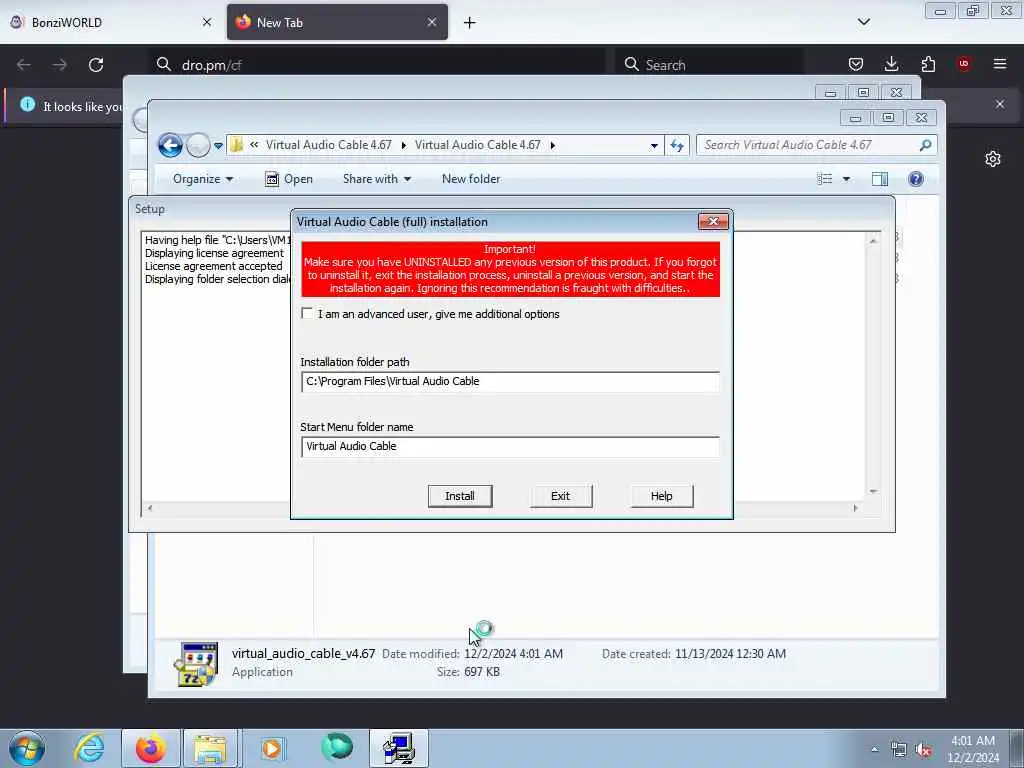
Task: Open Windows Media Player from the taskbar
Action: [x=272, y=748]
